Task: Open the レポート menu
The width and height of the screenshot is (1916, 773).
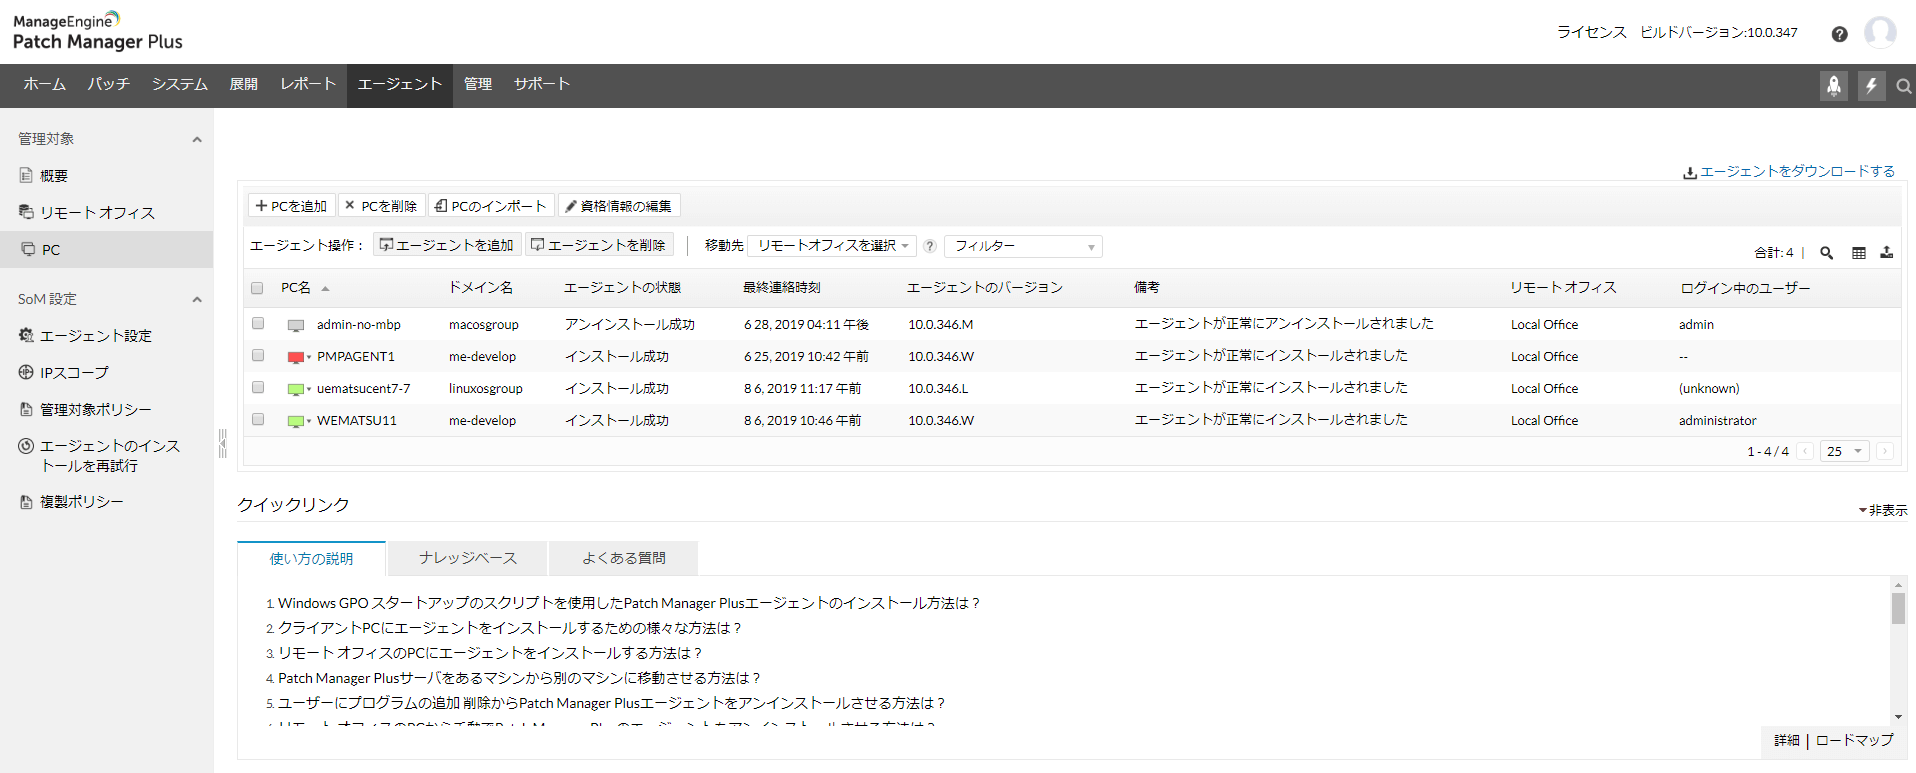Action: (x=308, y=85)
